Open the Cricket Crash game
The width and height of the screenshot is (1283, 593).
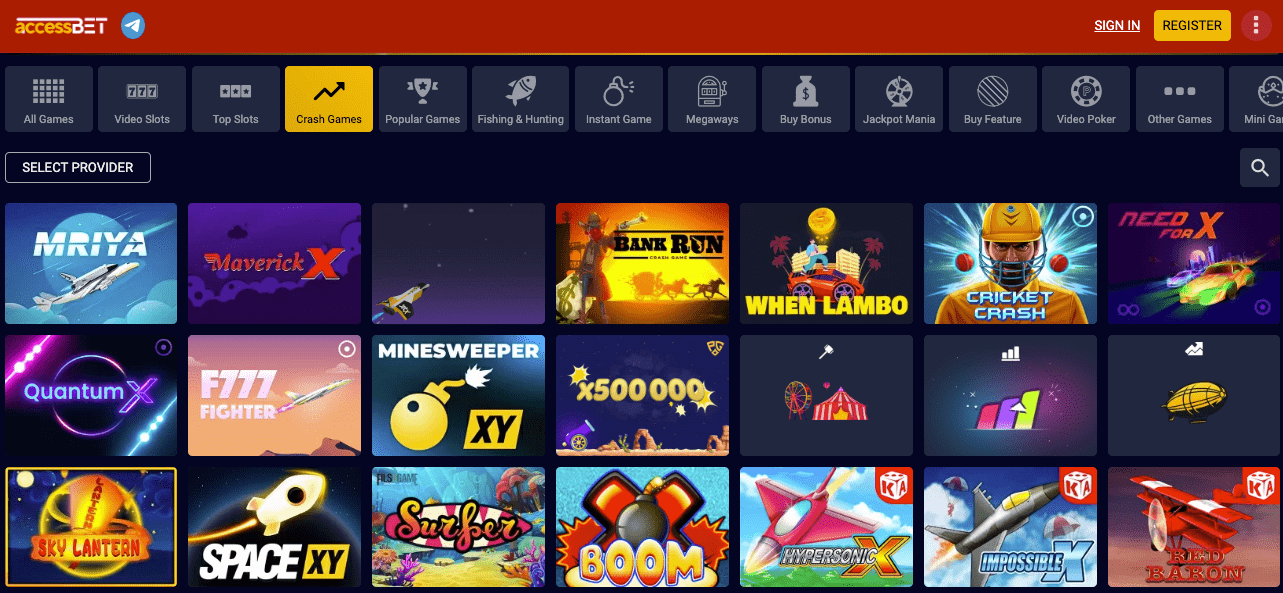point(1010,264)
